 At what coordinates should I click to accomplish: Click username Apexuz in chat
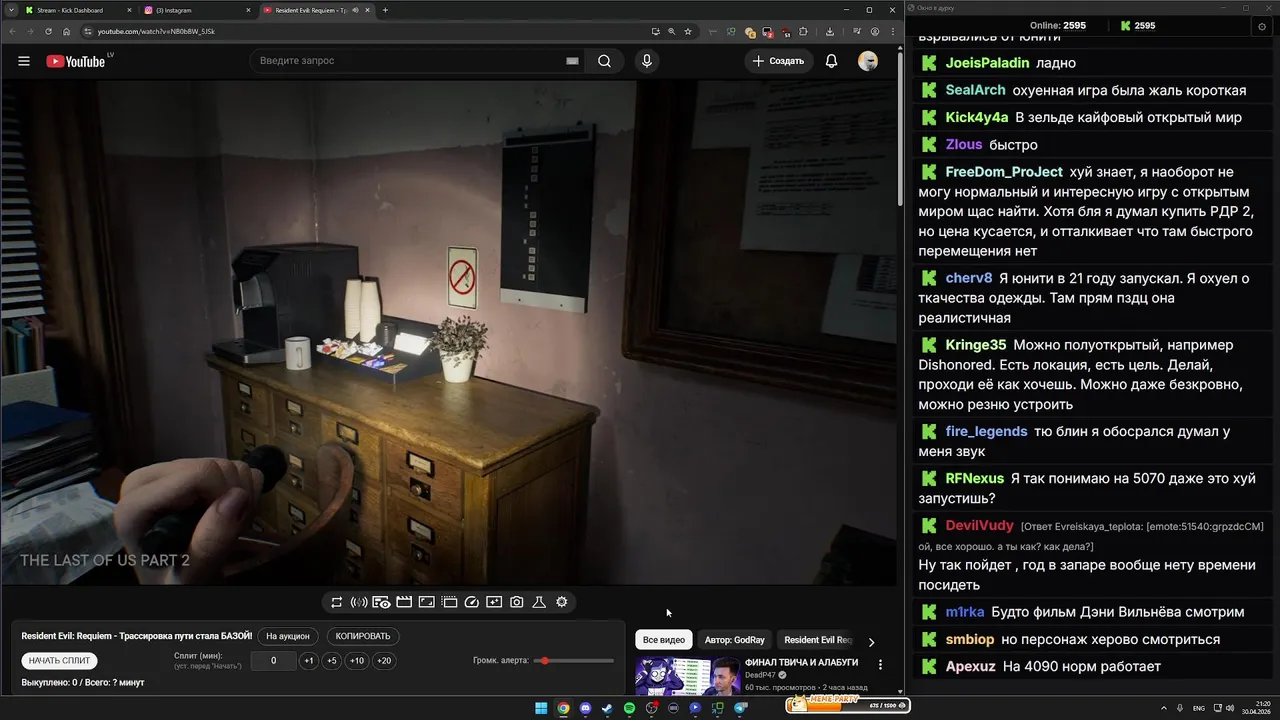tap(971, 666)
